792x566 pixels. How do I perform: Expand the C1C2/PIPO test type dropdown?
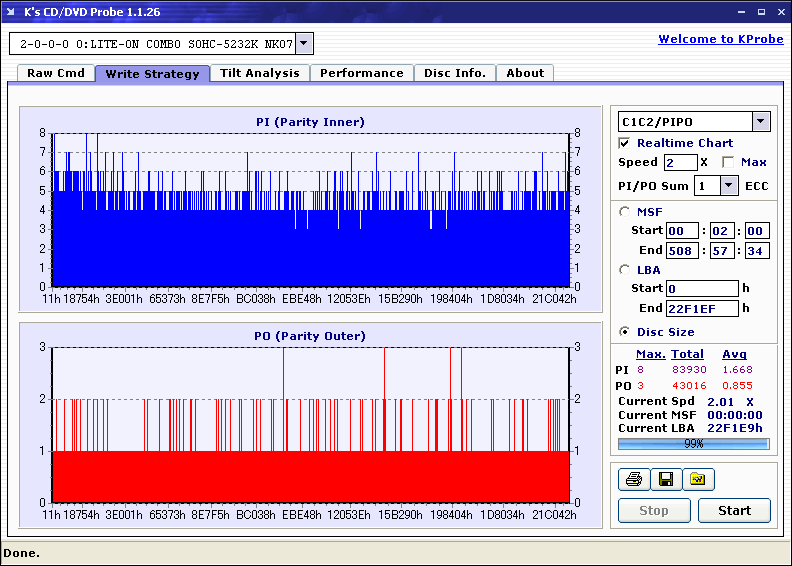[x=760, y=122]
